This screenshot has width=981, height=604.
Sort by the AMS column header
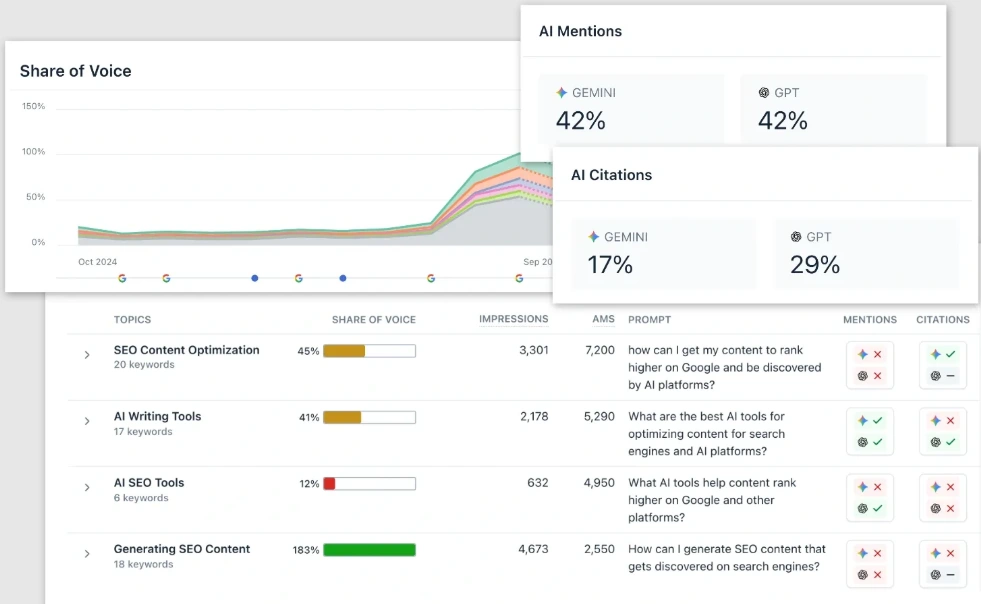[x=603, y=319]
